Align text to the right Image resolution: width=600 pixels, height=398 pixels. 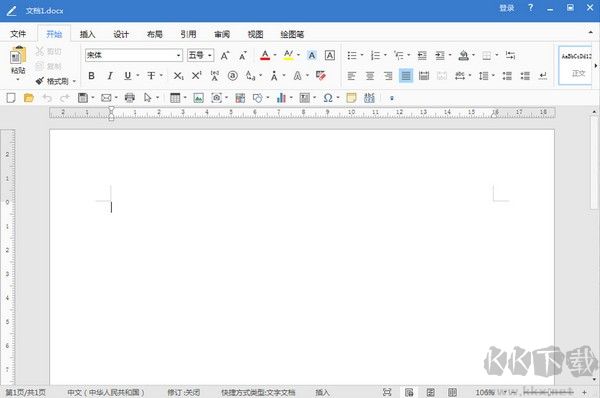tap(388, 76)
